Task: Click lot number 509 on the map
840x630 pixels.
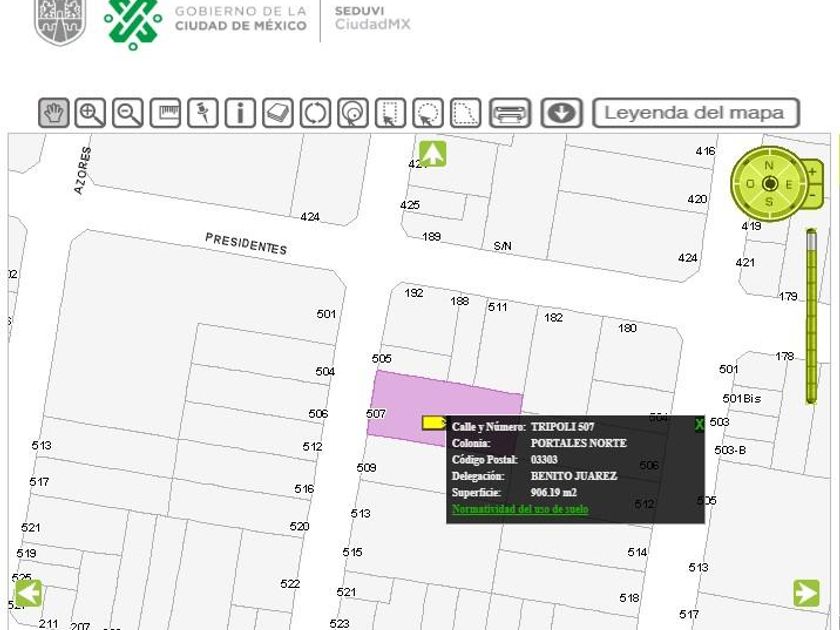Action: click(366, 468)
